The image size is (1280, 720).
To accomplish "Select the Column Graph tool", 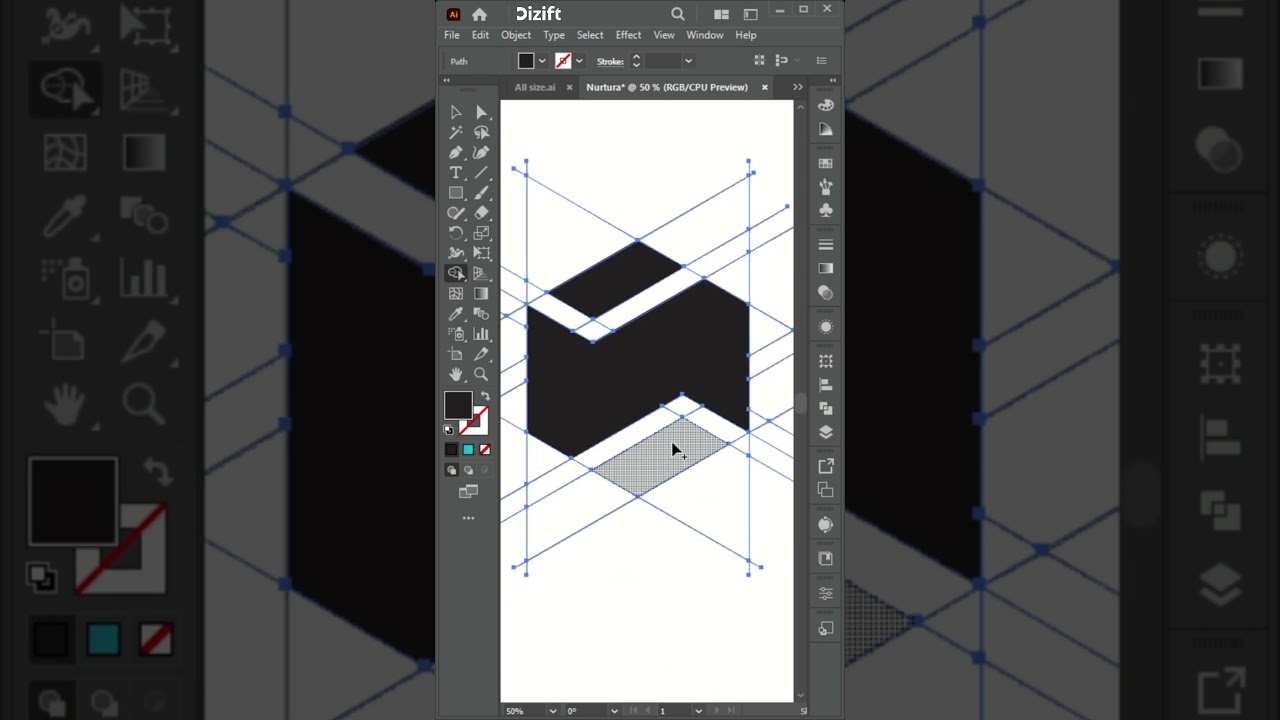I will (x=481, y=334).
